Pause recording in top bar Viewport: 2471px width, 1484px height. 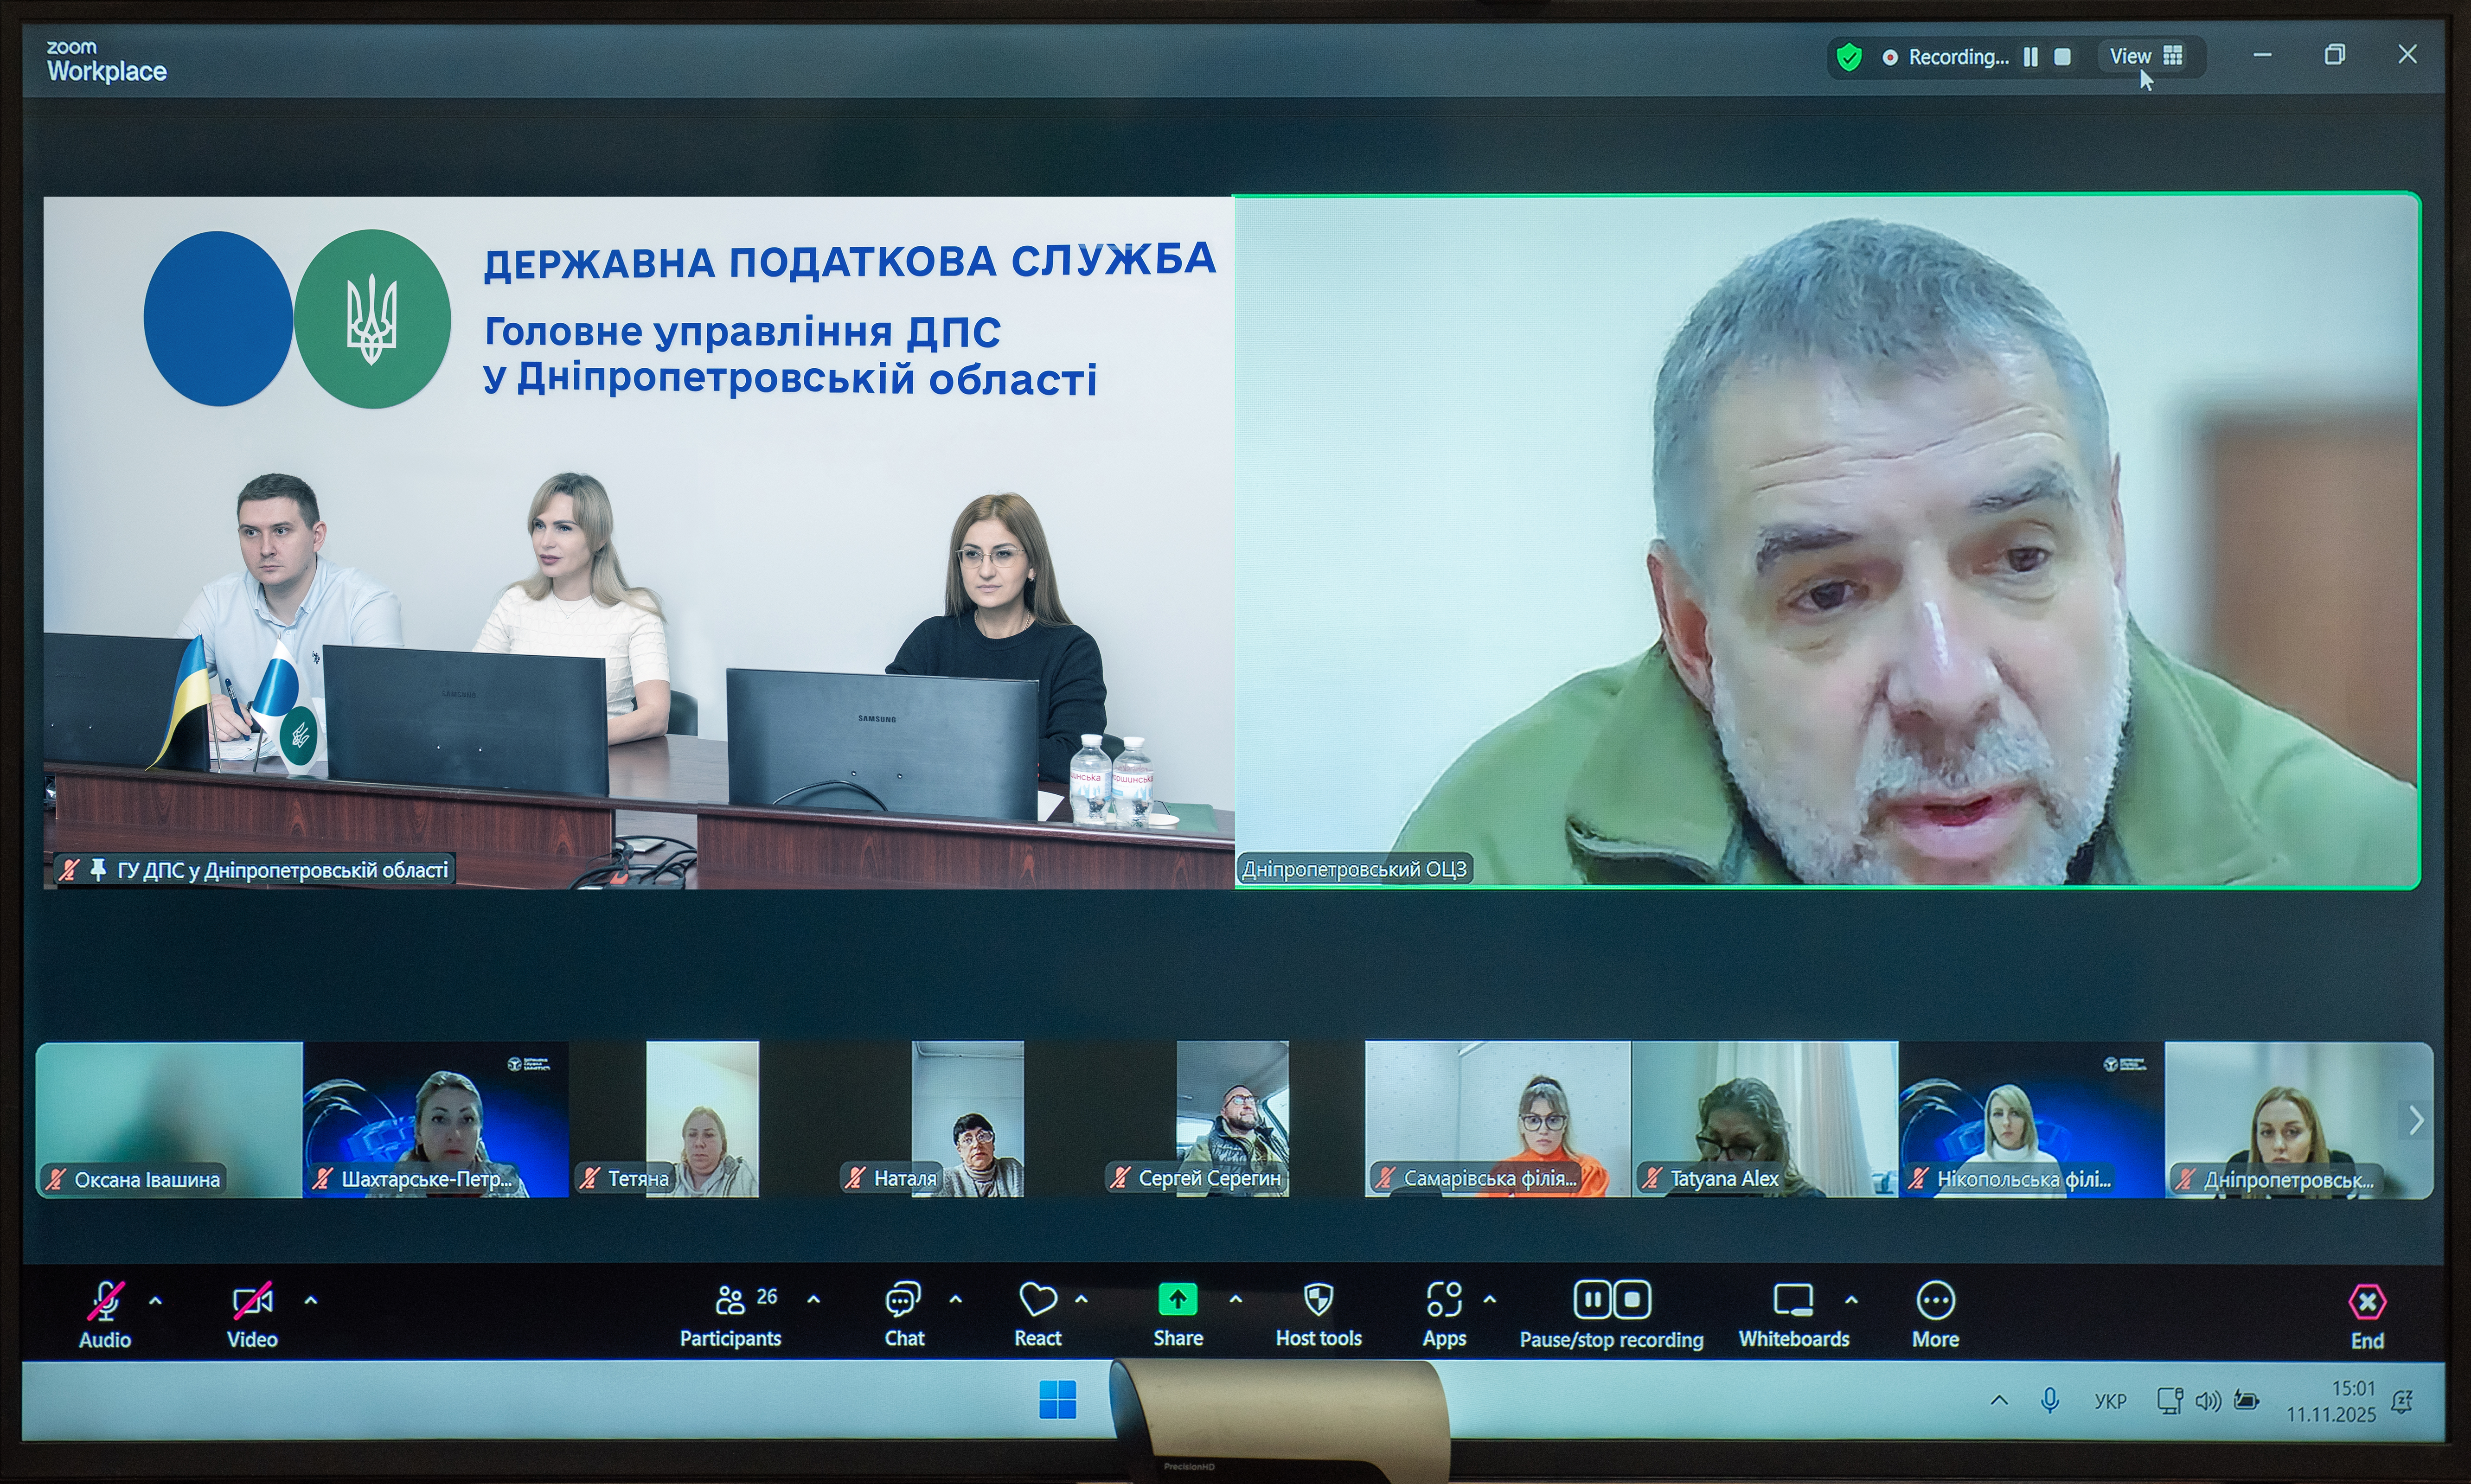[2030, 57]
